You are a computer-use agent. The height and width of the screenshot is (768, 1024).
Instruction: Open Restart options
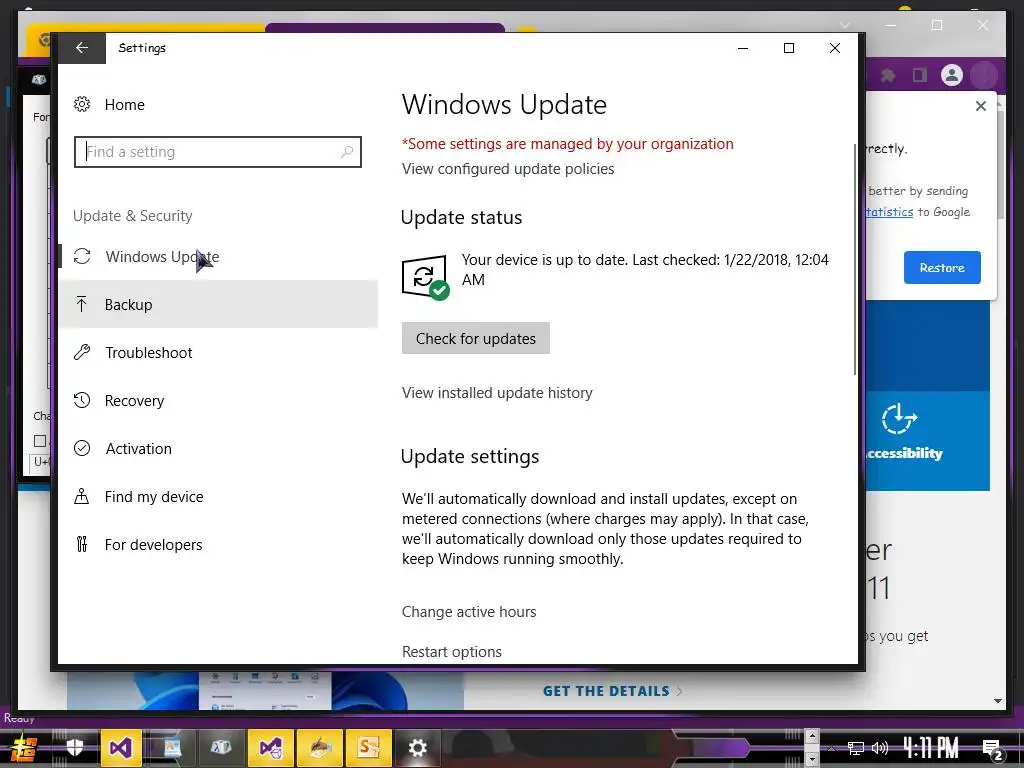click(452, 652)
